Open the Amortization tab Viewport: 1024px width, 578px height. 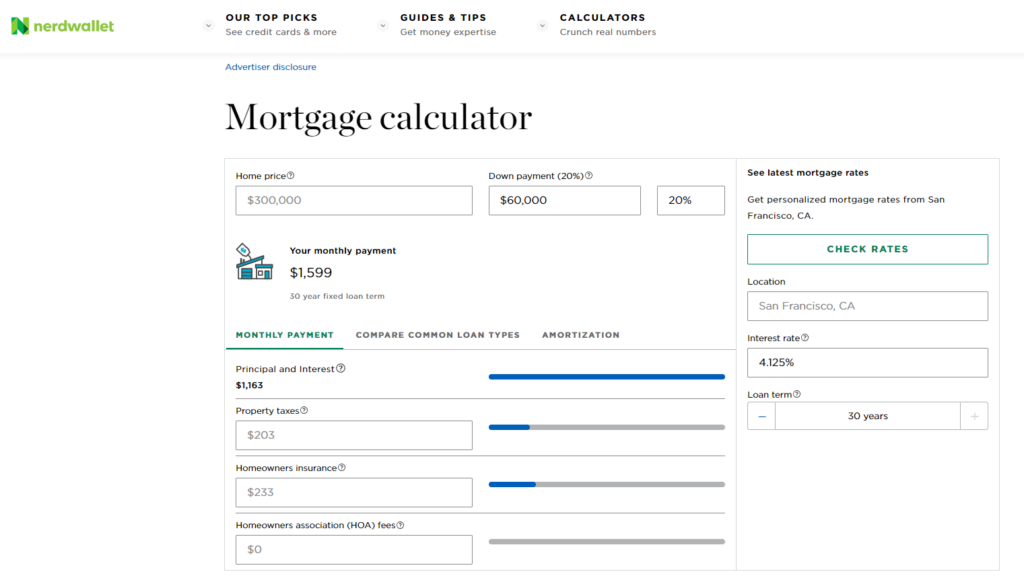pos(580,335)
